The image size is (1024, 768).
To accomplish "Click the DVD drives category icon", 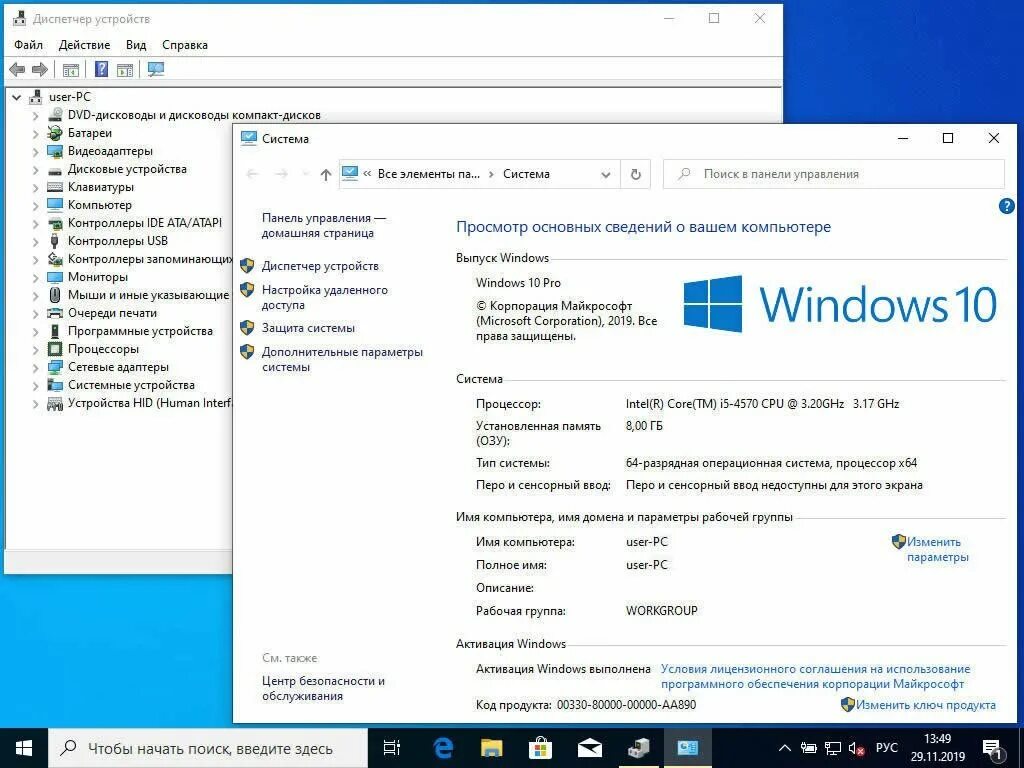I will tap(56, 115).
